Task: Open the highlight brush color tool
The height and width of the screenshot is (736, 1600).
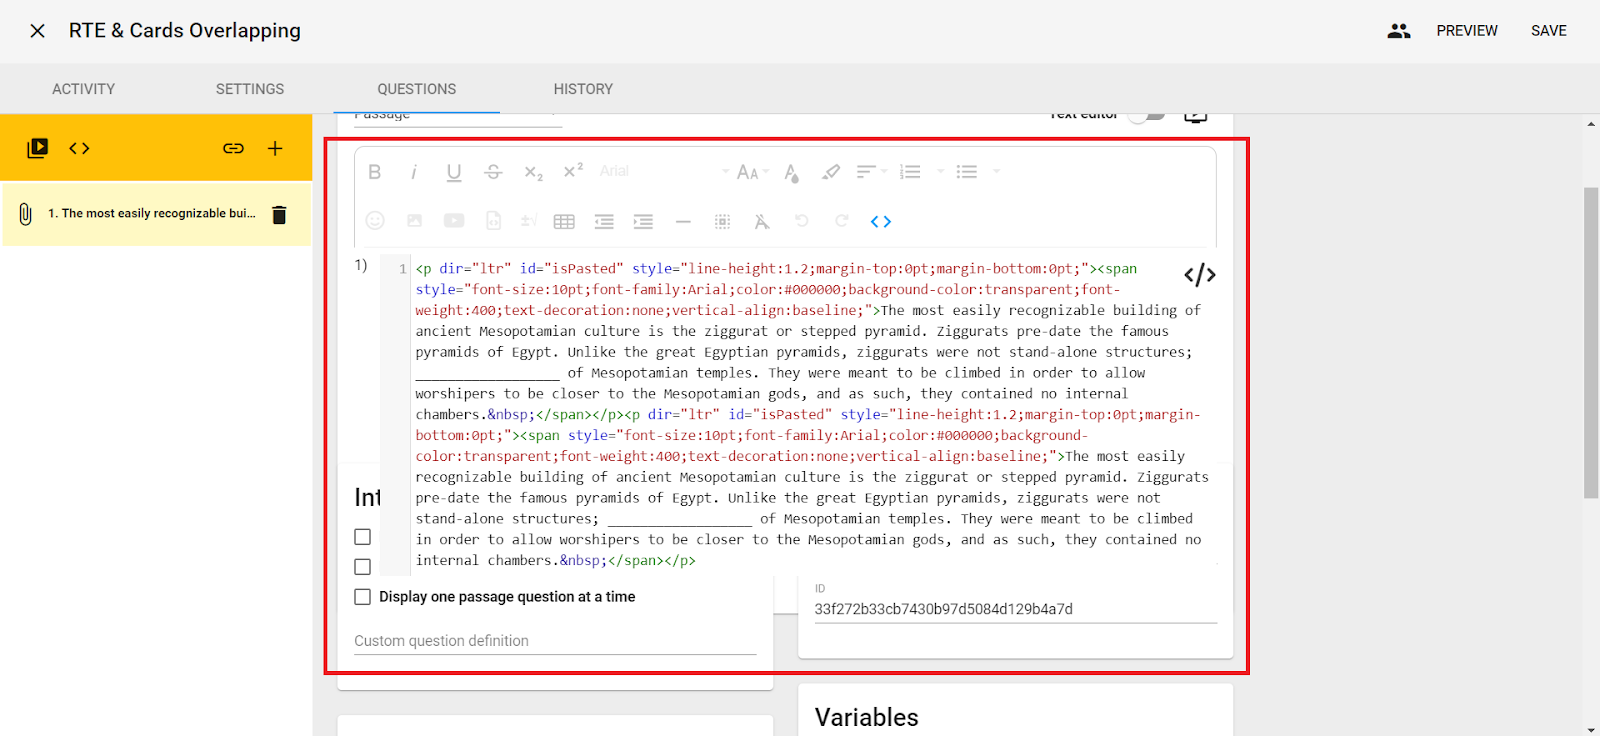Action: 831,172
